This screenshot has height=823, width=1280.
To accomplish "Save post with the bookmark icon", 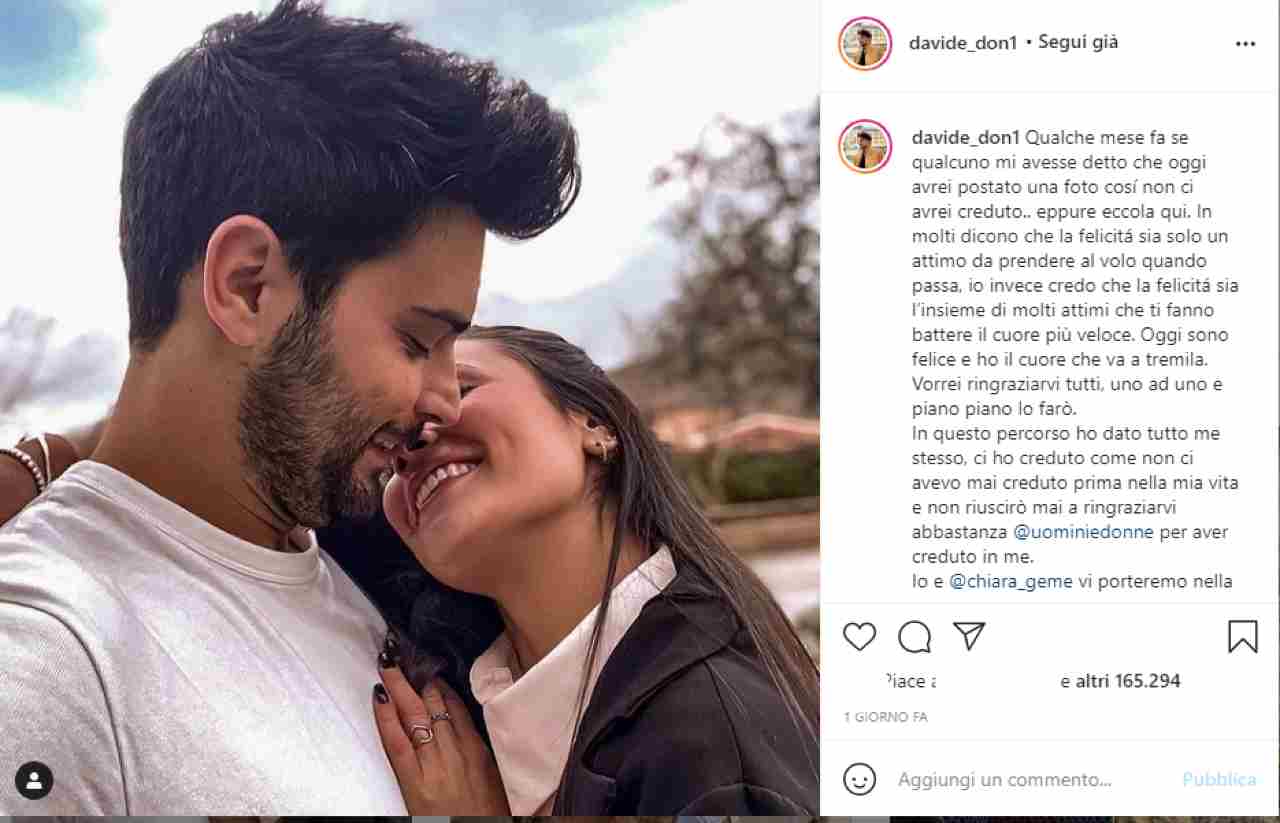I will [1242, 637].
